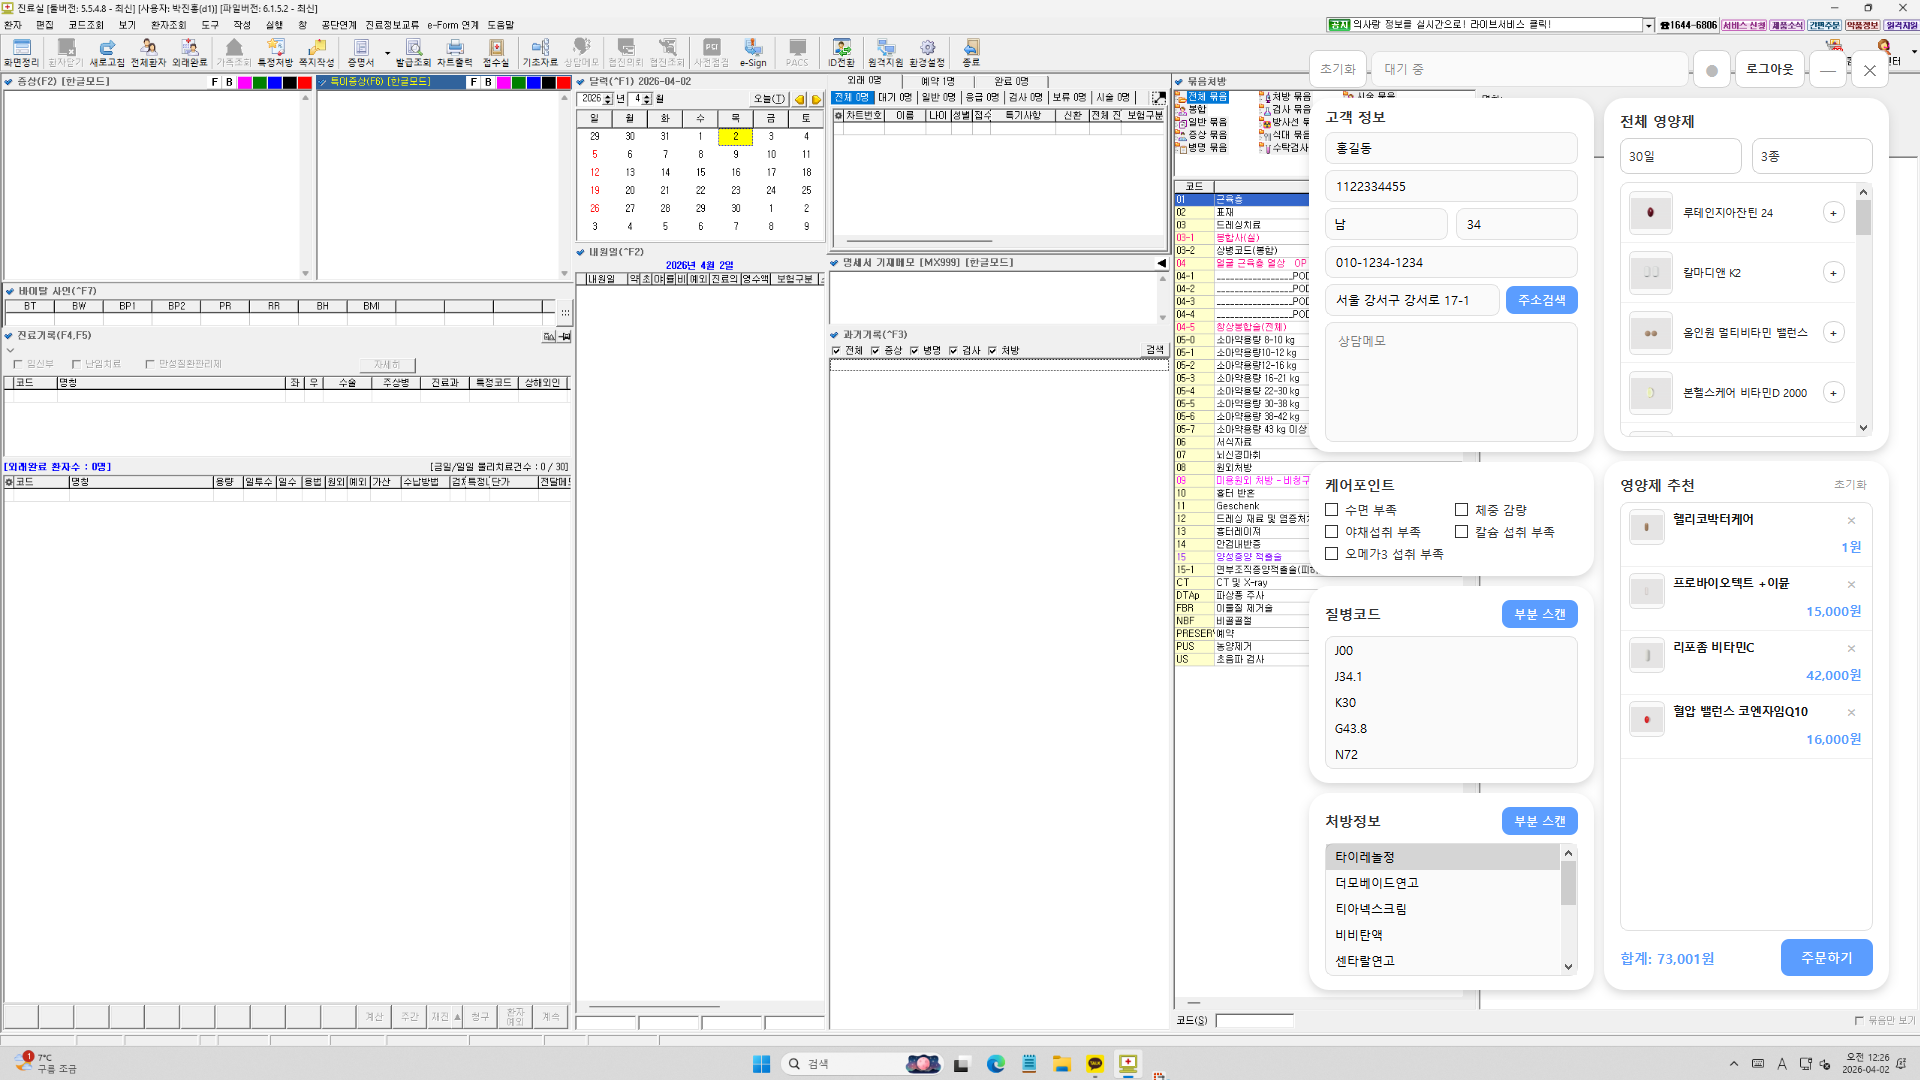The height and width of the screenshot is (1080, 1920).
Task: Click the 주소검색 address search button
Action: click(x=1541, y=300)
